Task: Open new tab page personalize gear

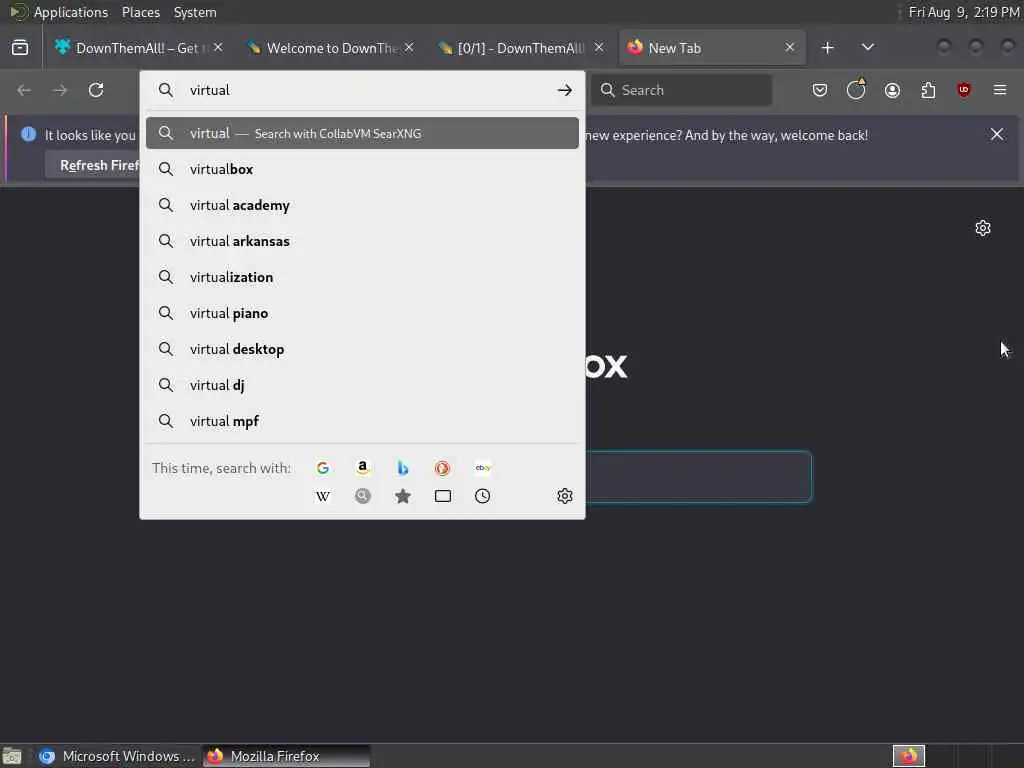Action: pos(983,228)
